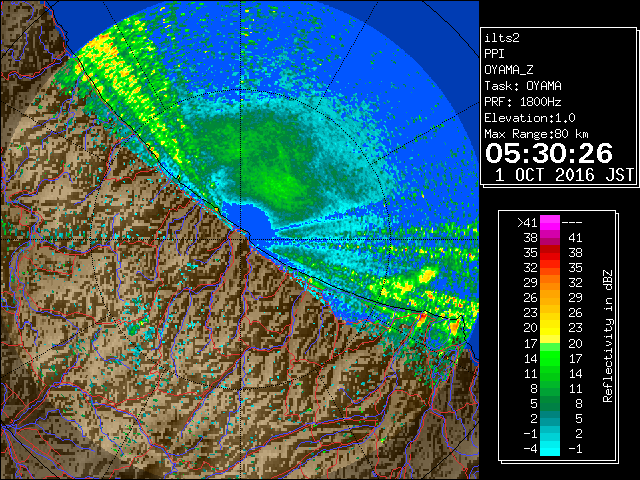
Task: Click the 'PPI' scan type label
Action: (x=494, y=54)
